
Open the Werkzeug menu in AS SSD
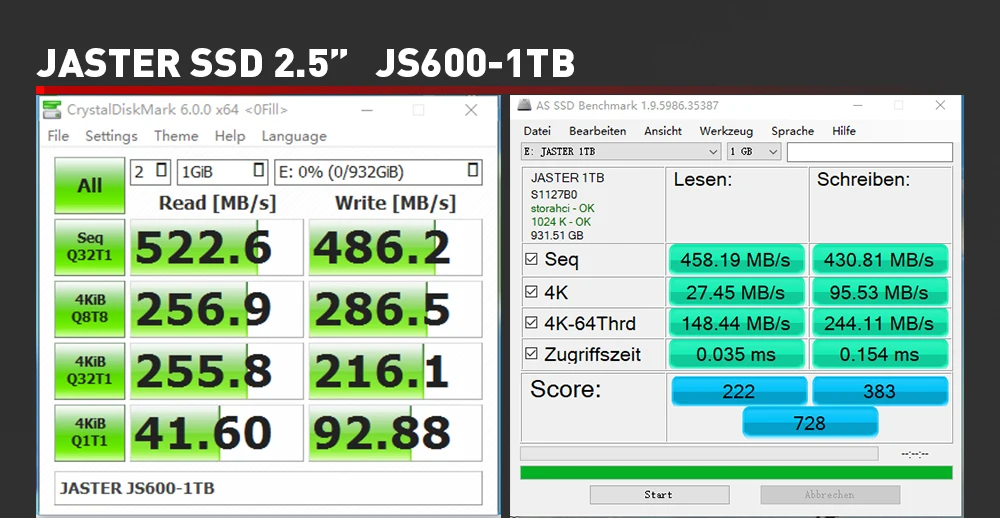(x=726, y=131)
